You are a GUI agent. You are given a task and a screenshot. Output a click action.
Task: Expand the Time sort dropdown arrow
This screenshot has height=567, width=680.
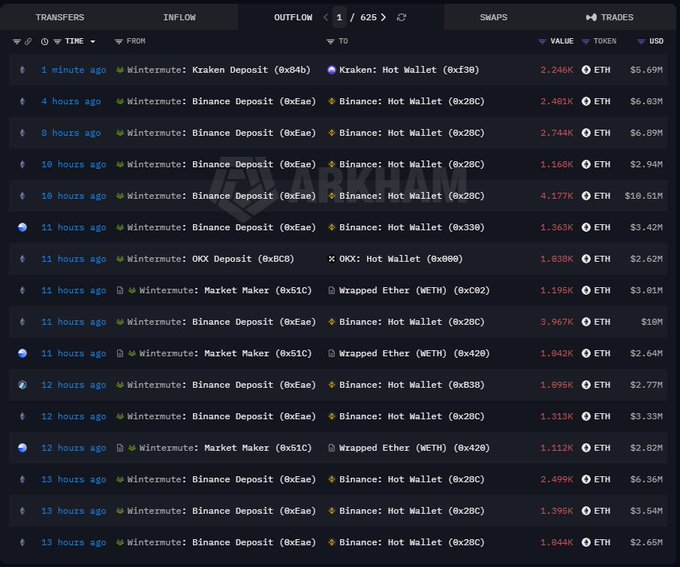pos(93,42)
